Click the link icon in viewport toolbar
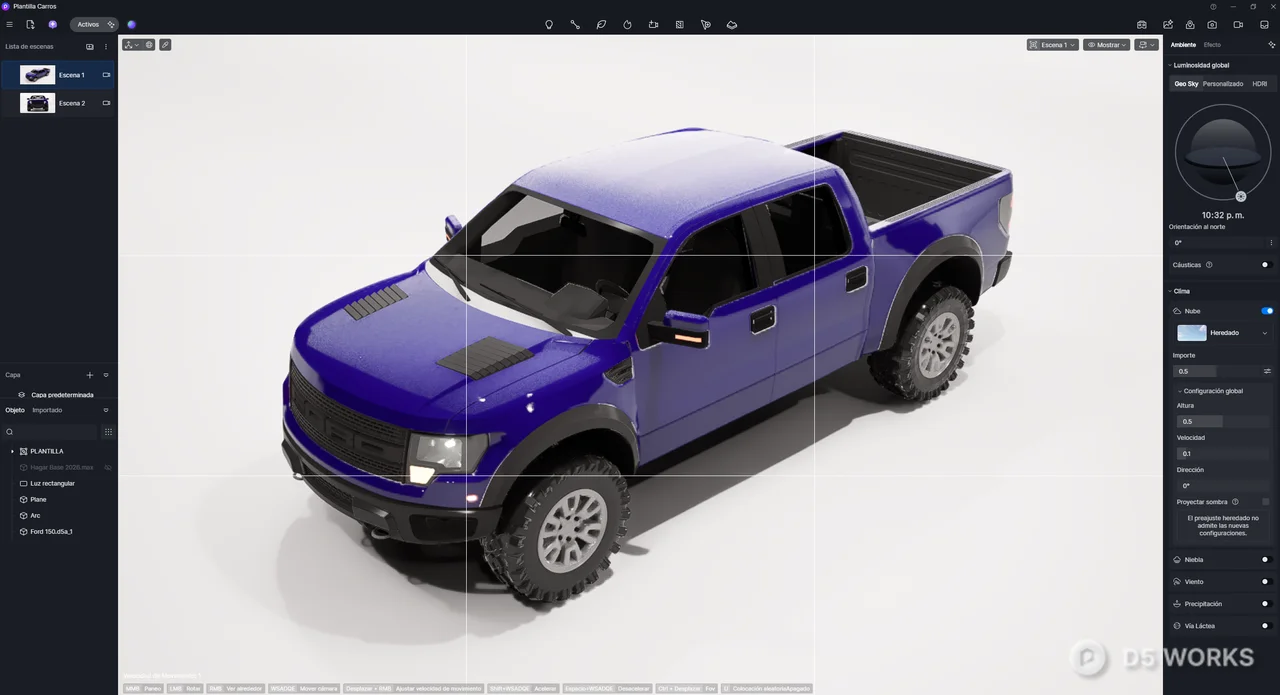 (x=165, y=45)
